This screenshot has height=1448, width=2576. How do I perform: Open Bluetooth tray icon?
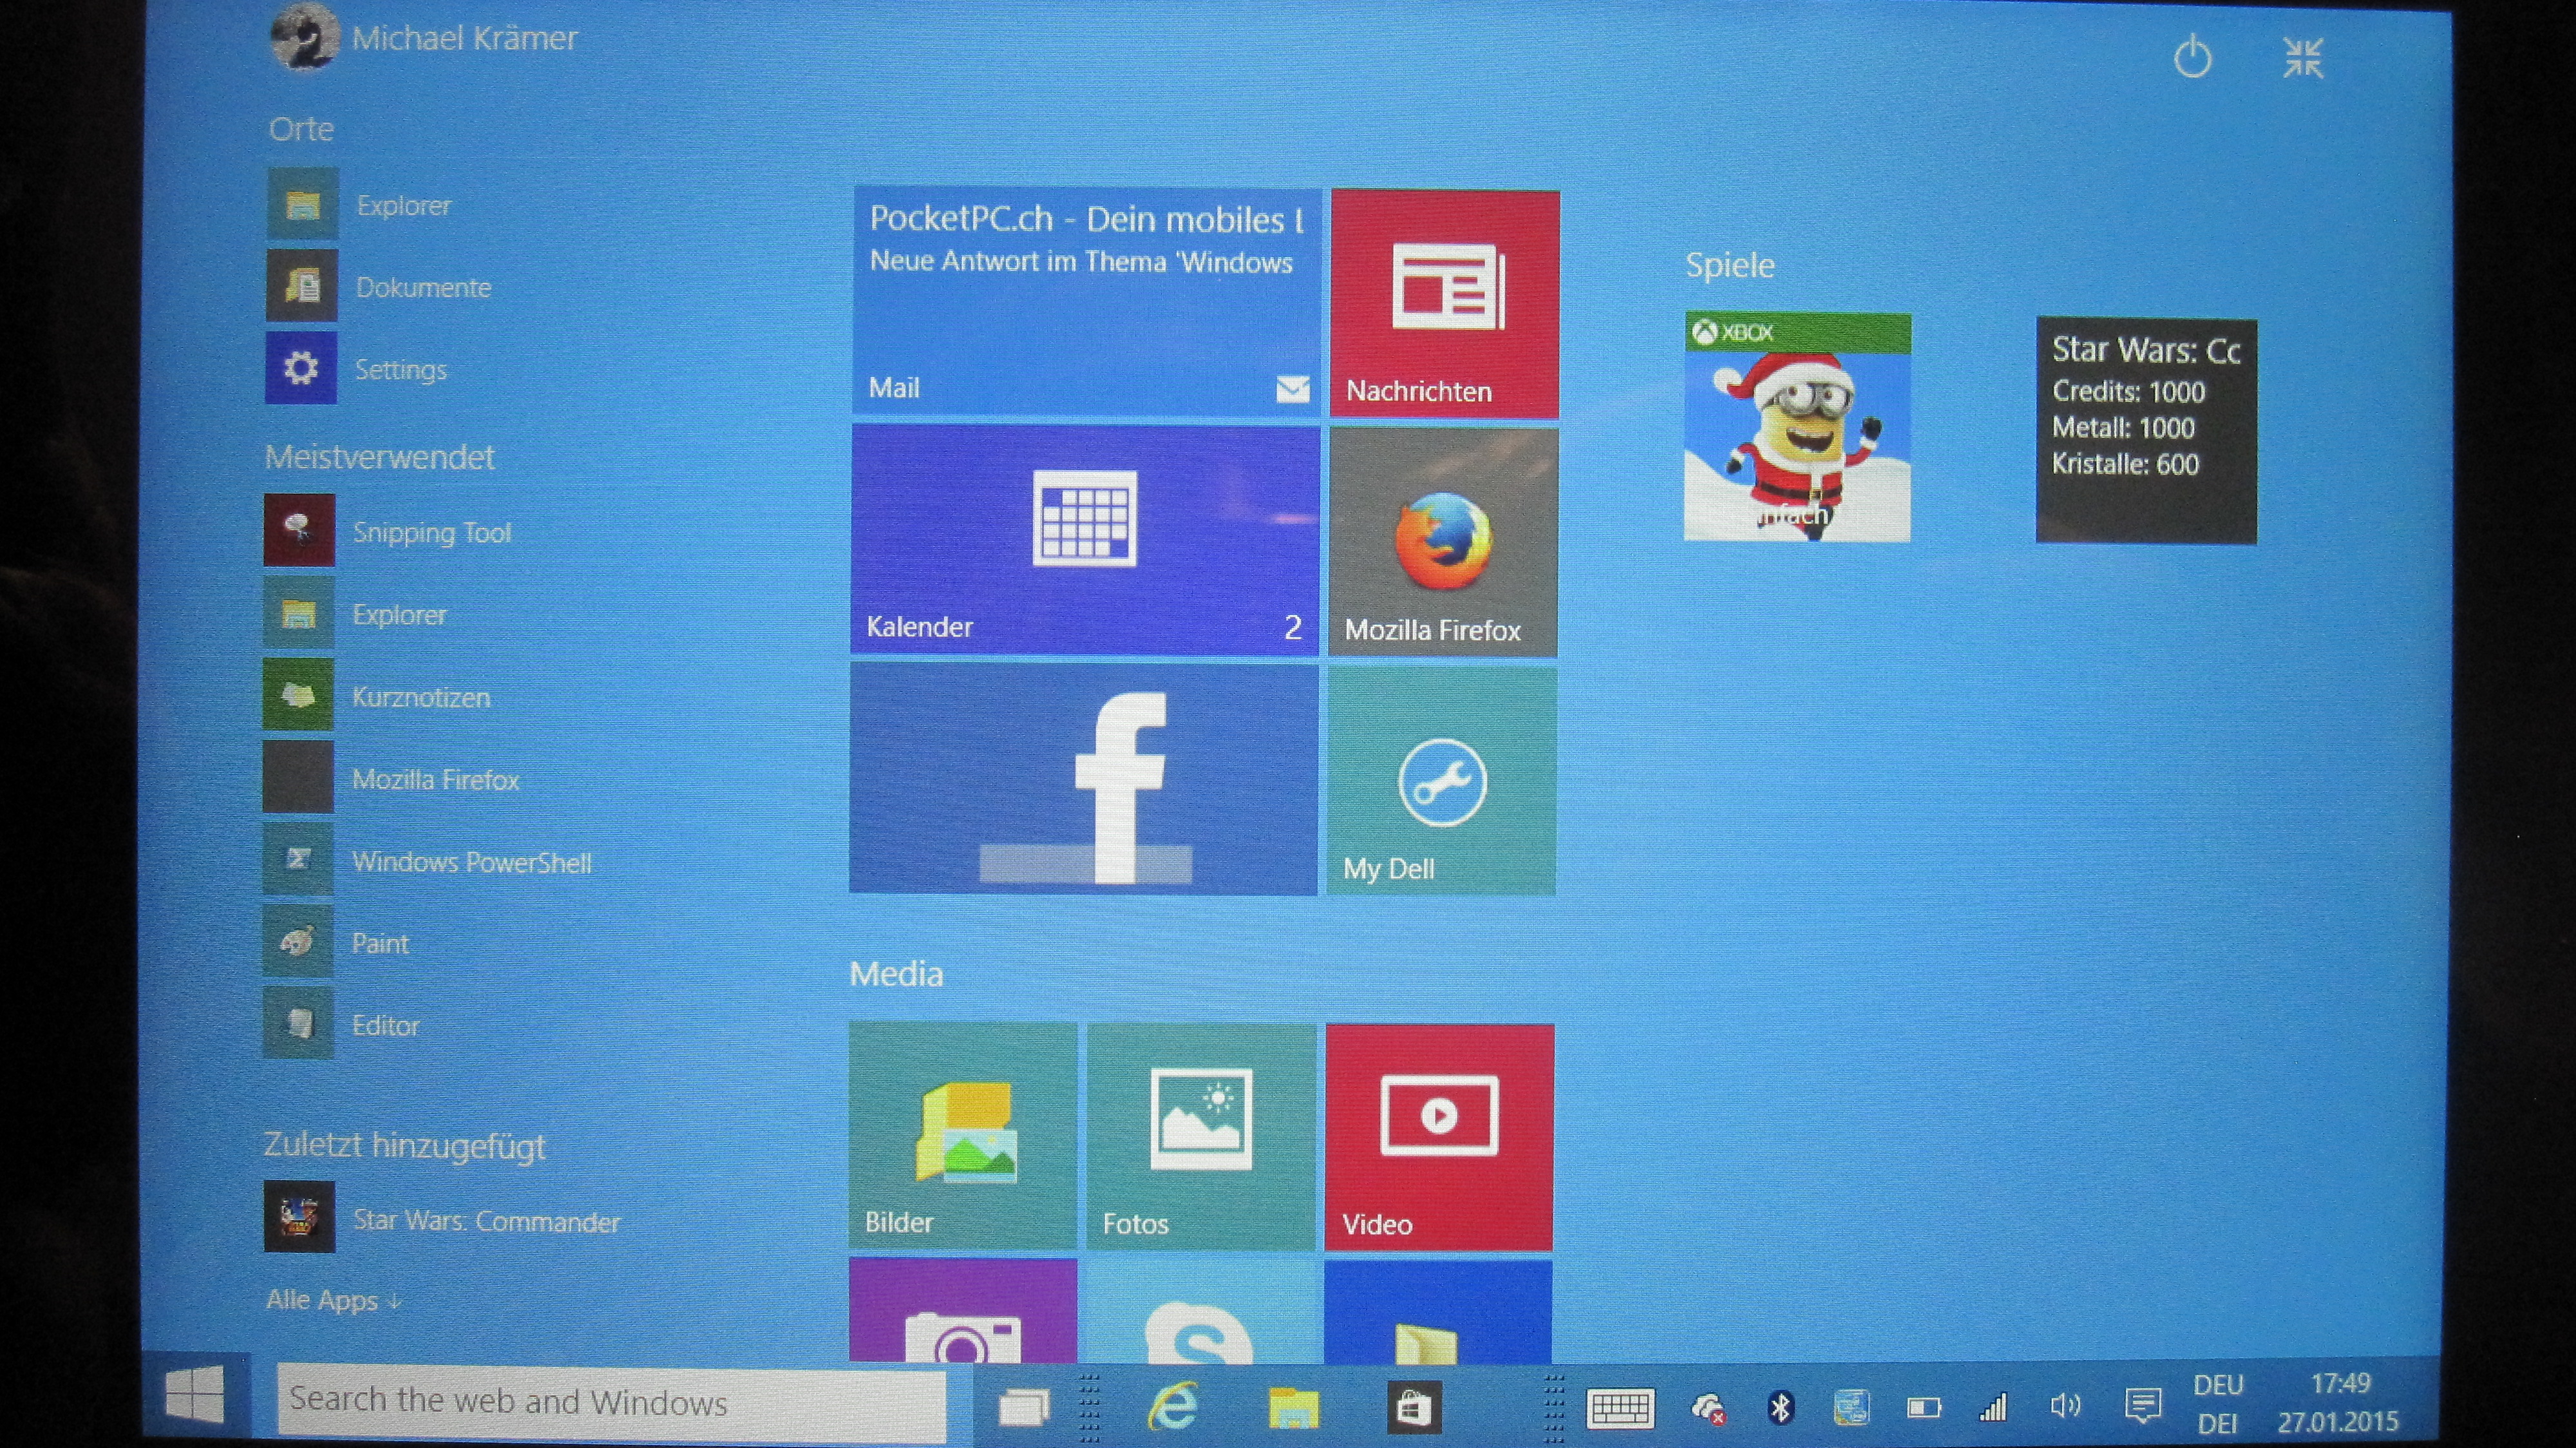[1780, 1408]
